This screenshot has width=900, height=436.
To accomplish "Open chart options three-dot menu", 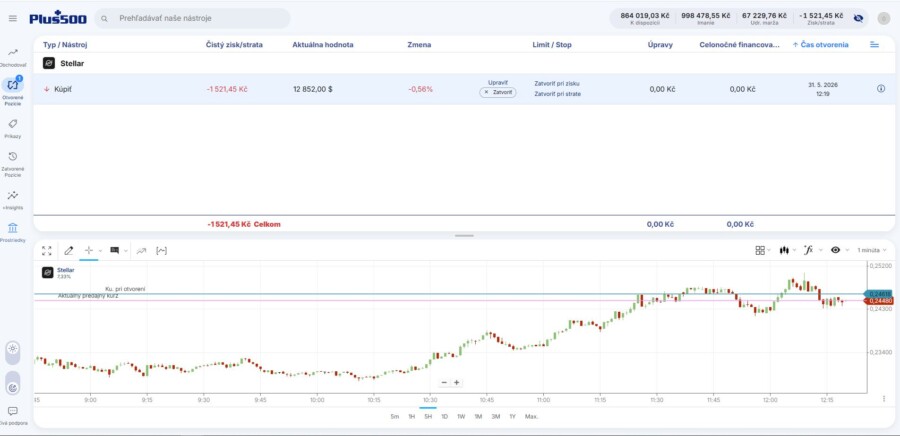I will pos(884,399).
